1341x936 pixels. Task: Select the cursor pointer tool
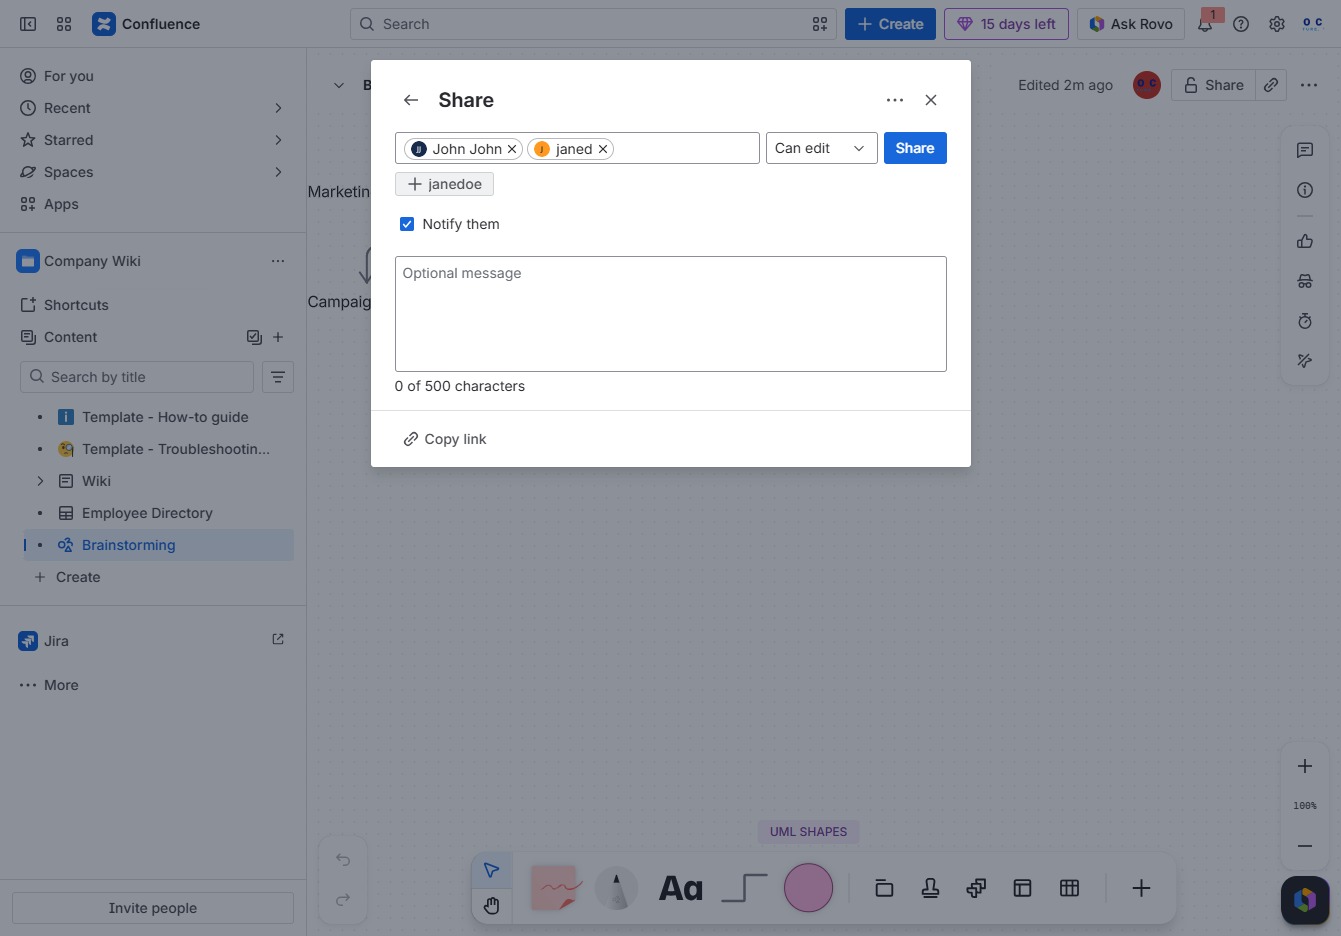[x=491, y=870]
